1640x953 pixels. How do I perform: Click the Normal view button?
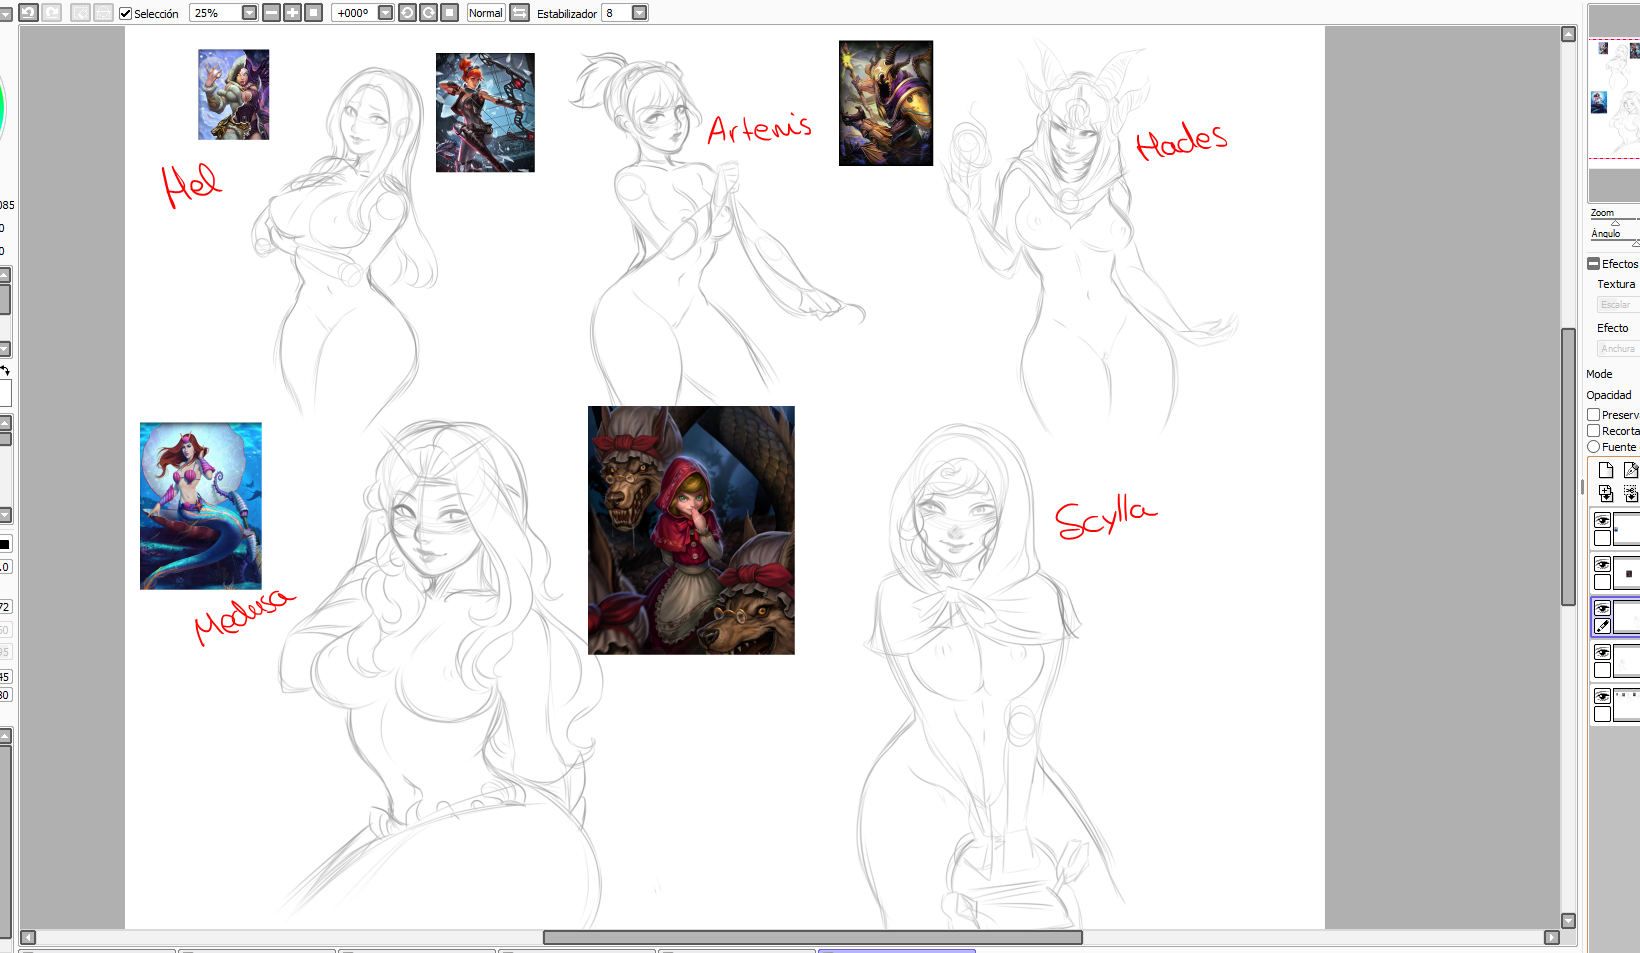click(x=486, y=13)
